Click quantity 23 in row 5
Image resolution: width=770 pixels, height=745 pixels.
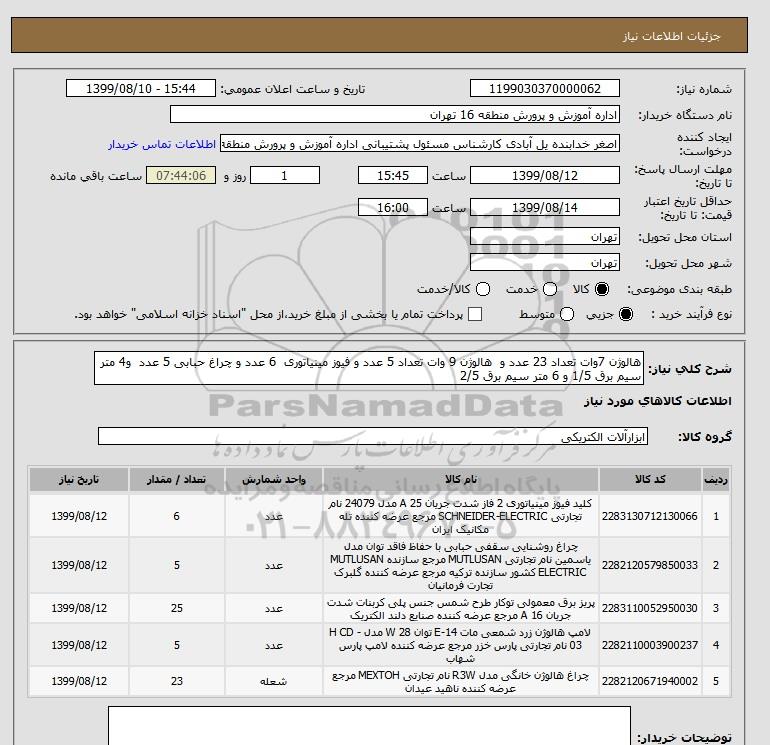(177, 681)
